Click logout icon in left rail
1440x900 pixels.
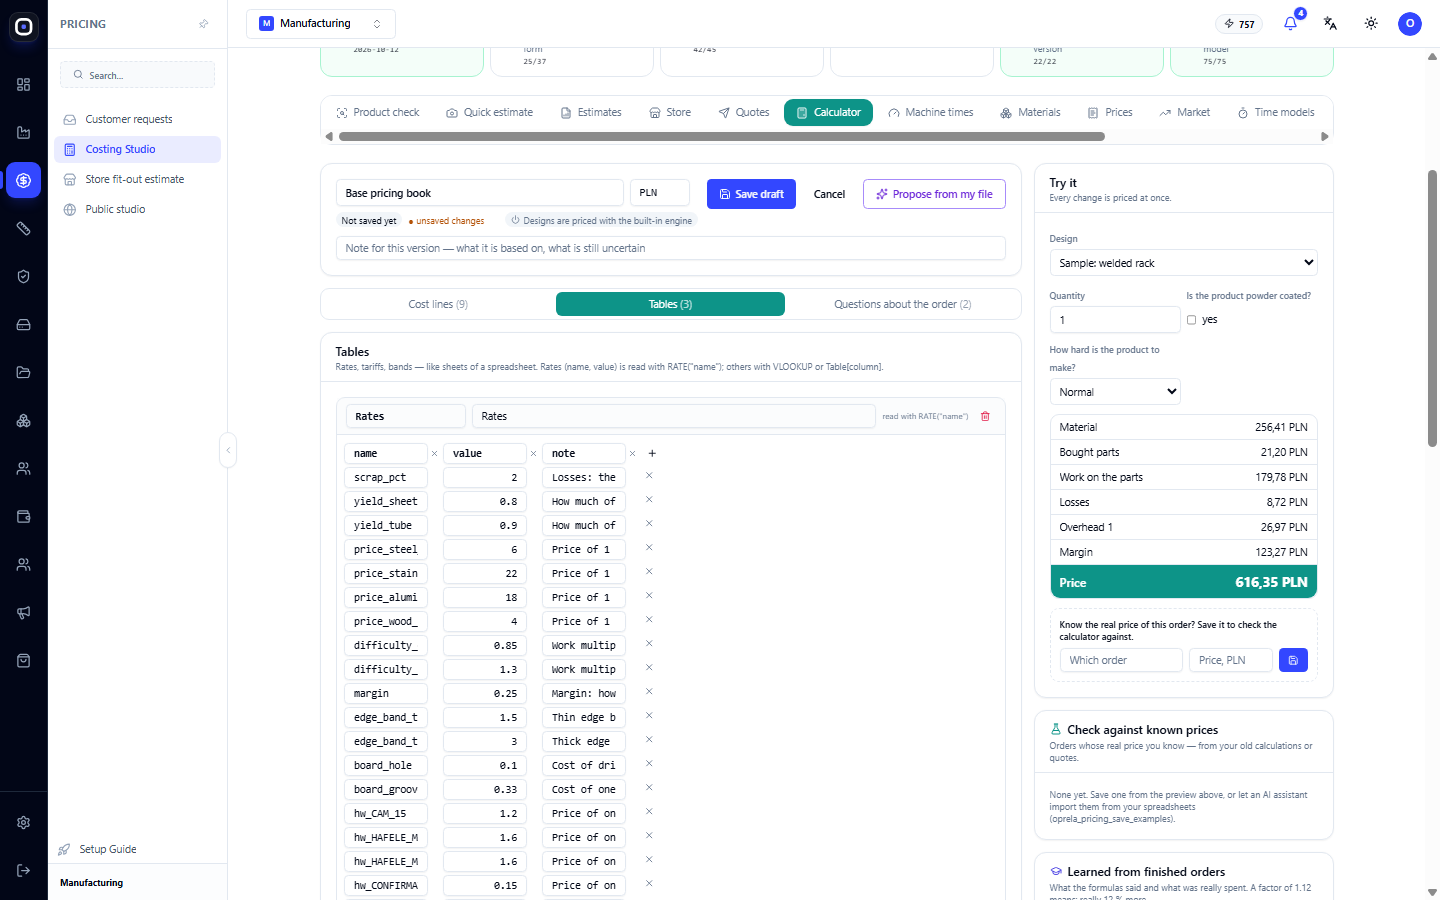24,870
